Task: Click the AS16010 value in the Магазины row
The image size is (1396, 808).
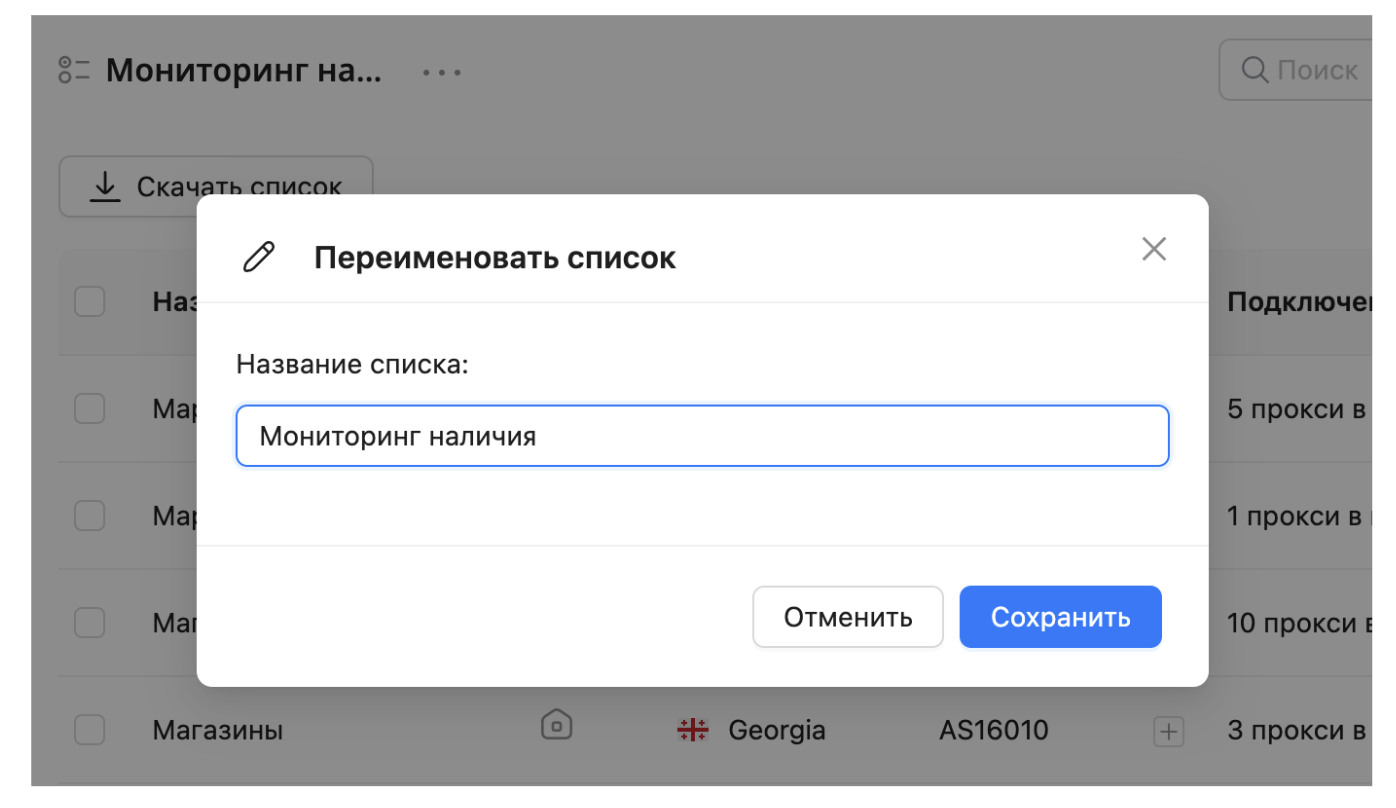Action: 993,731
